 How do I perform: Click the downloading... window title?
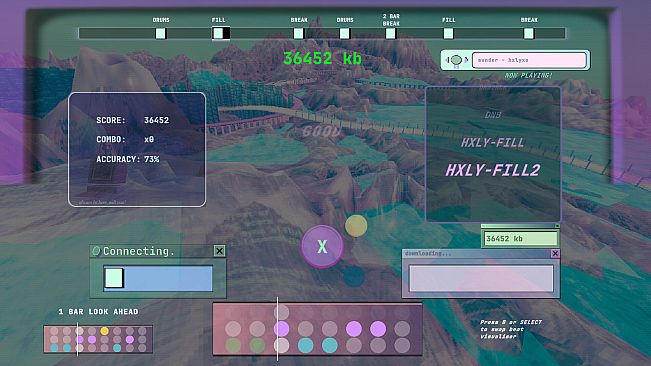[x=428, y=253]
